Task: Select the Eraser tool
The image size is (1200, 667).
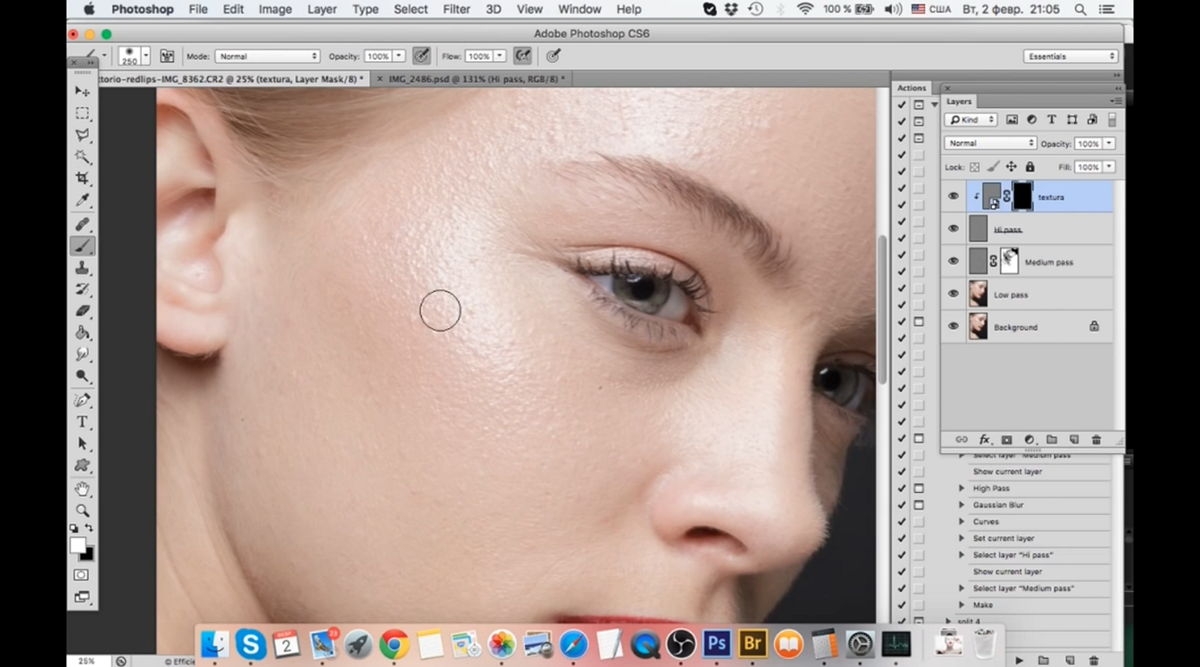Action: click(x=83, y=311)
